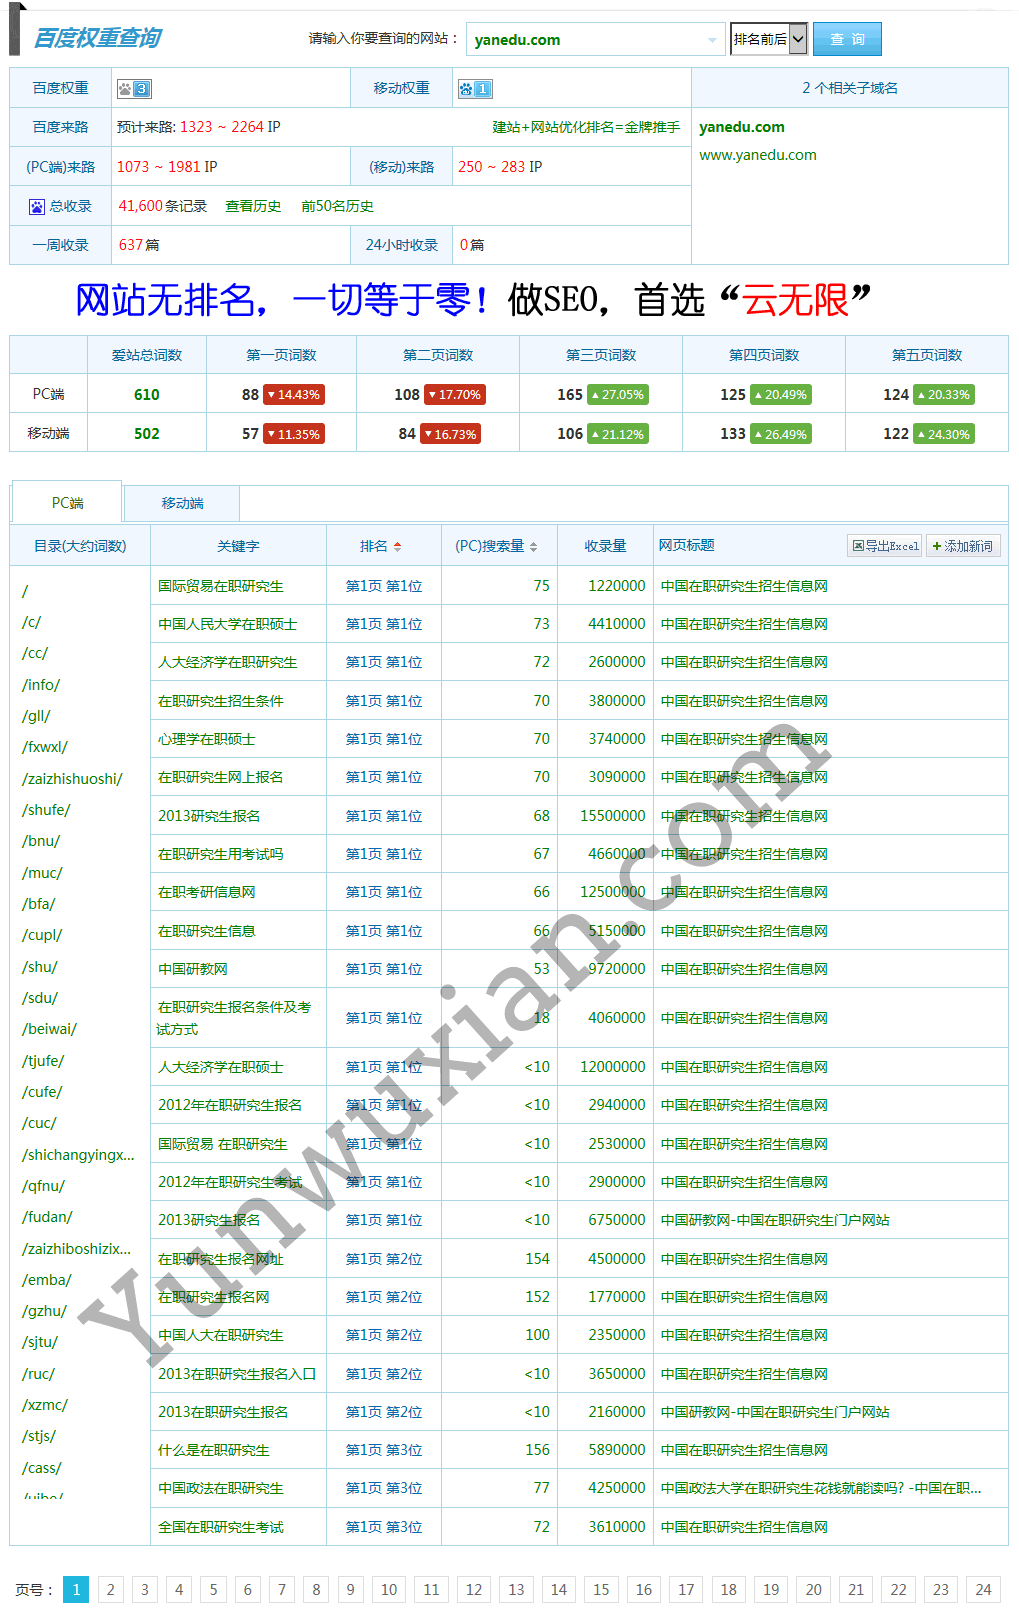Go to results page 17
Image resolution: width=1019 pixels, height=1624 pixels.
coord(686,1589)
